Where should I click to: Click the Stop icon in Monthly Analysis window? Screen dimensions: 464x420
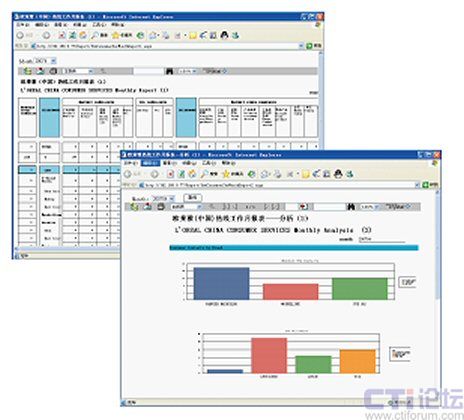170,174
